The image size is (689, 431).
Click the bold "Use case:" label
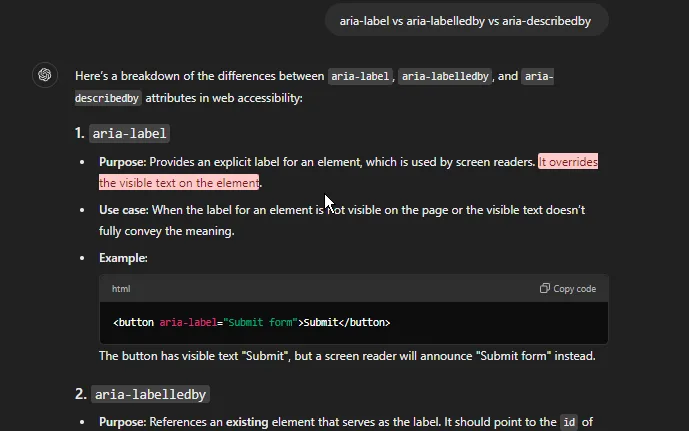[x=123, y=210]
